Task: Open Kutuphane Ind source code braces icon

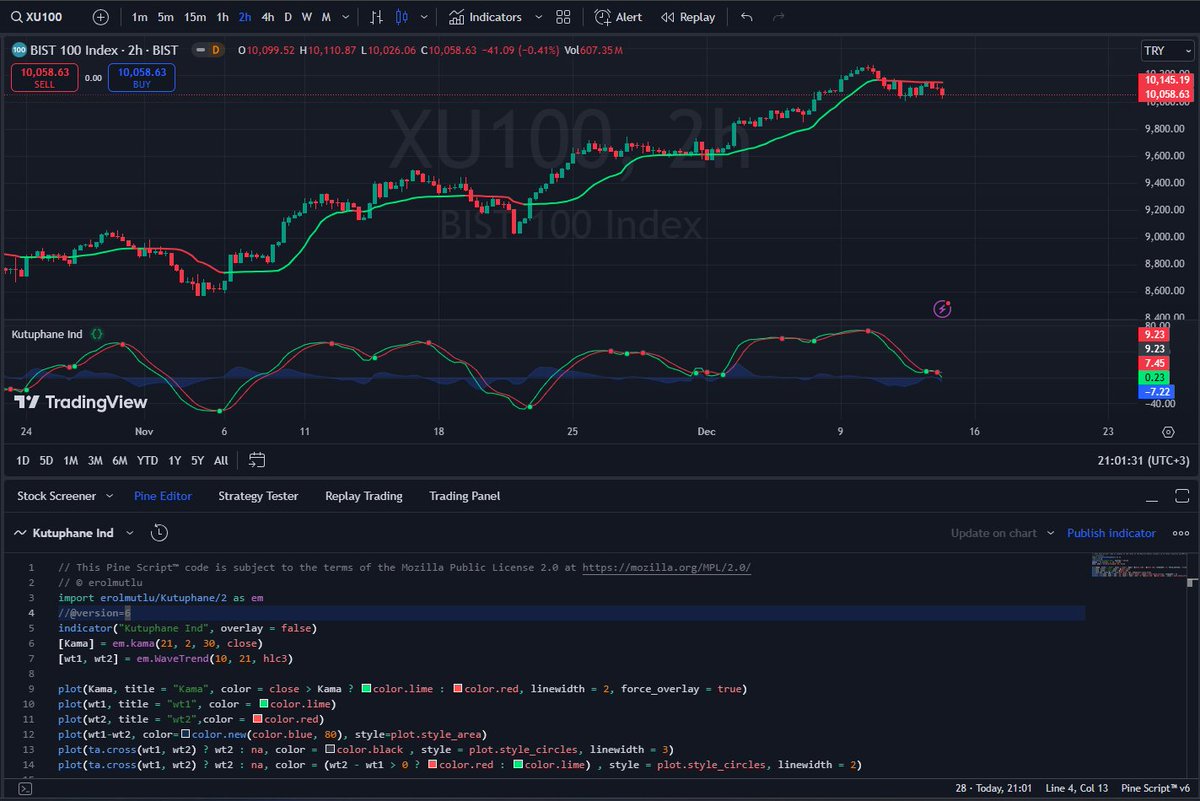Action: pyautogui.click(x=97, y=334)
